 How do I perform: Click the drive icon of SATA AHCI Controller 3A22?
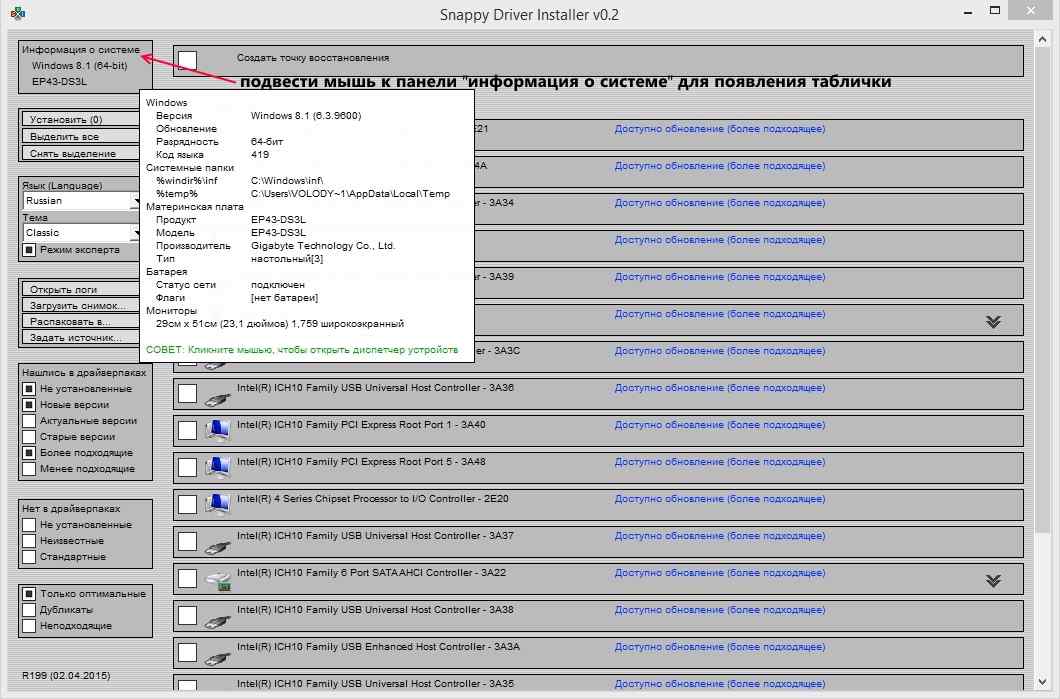218,581
